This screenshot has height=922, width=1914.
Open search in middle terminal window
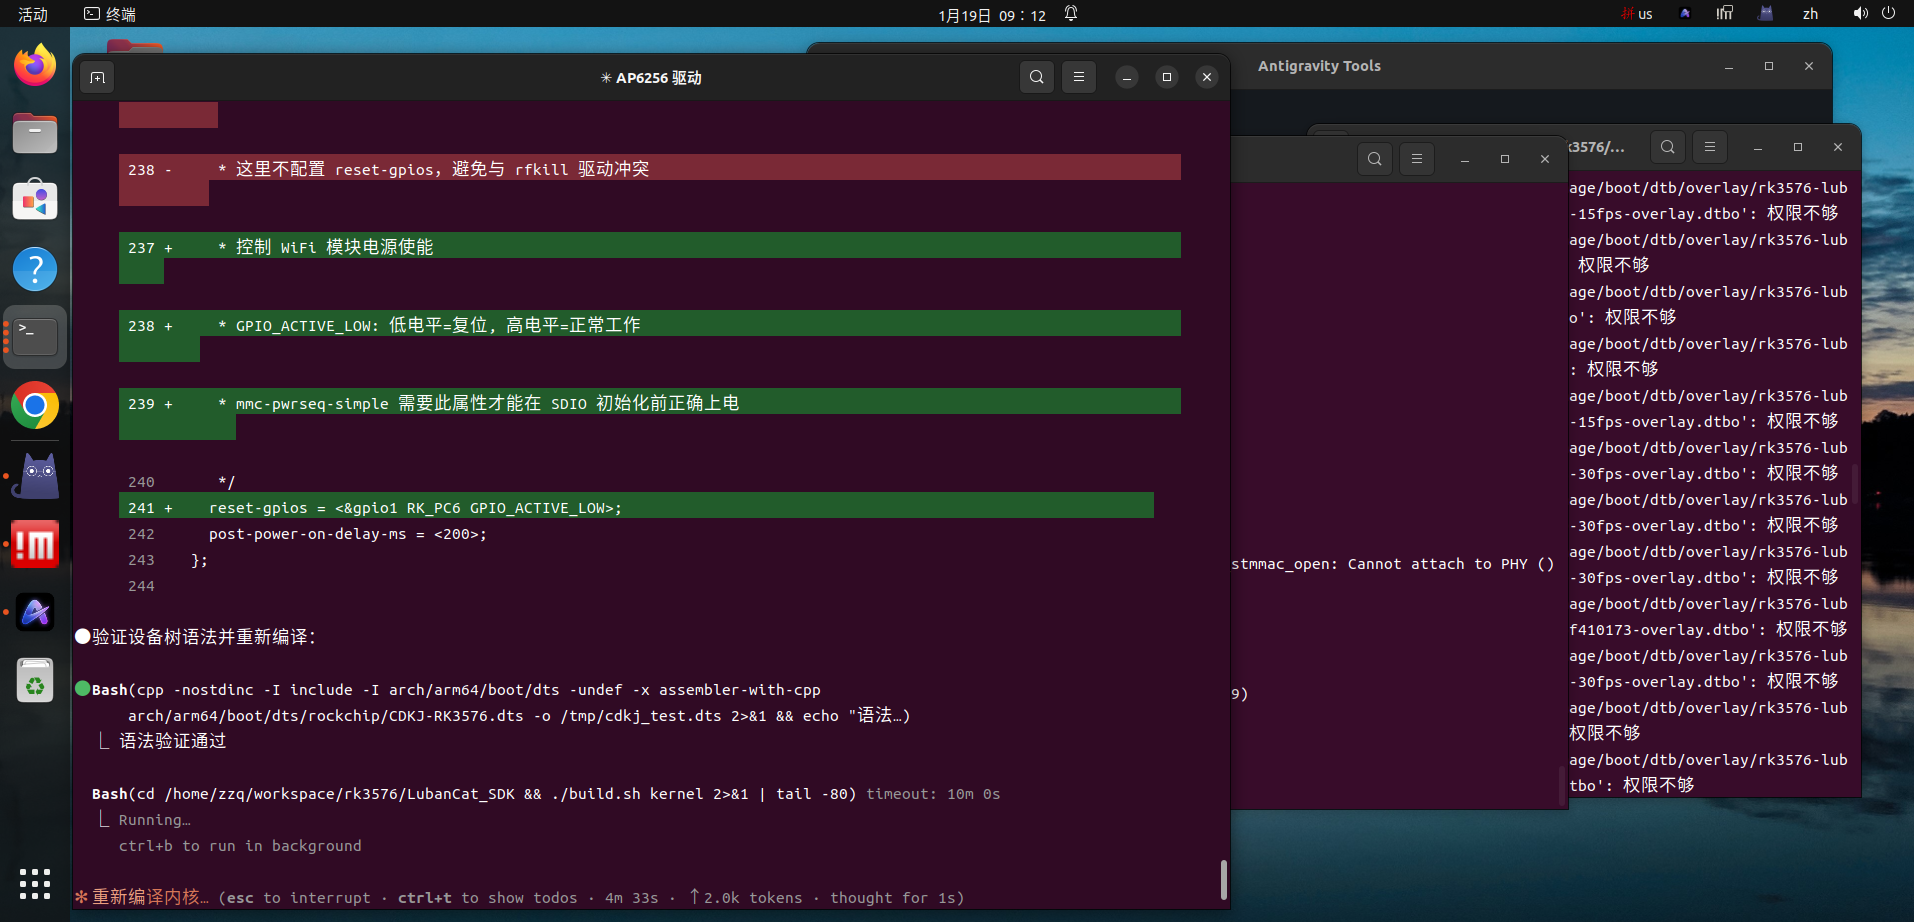1375,159
